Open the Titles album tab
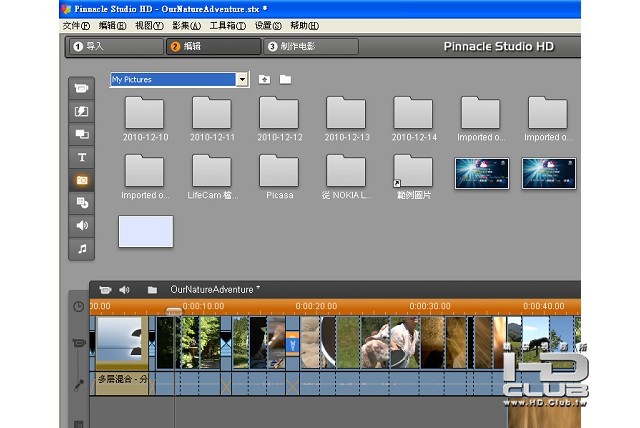This screenshot has width=640, height=428. (x=82, y=157)
